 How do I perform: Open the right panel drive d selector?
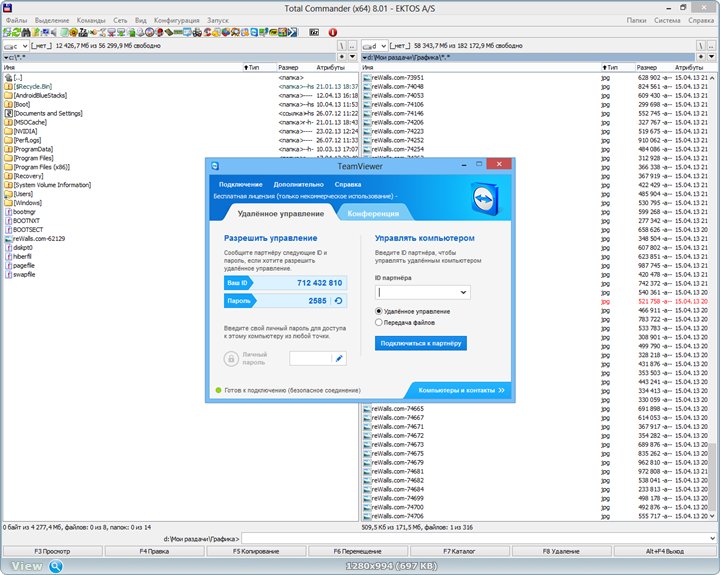coord(376,46)
